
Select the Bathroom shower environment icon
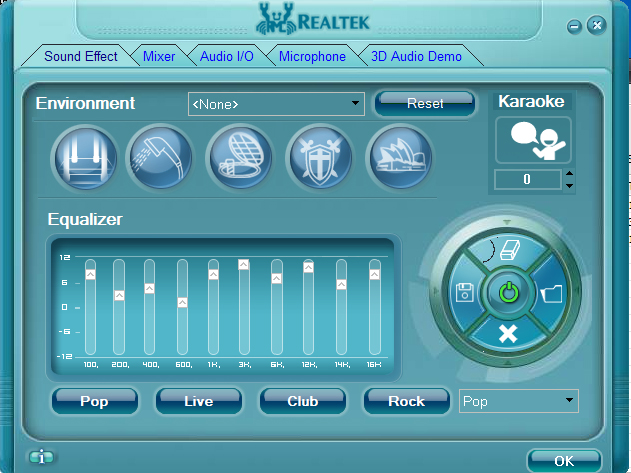click(160, 158)
